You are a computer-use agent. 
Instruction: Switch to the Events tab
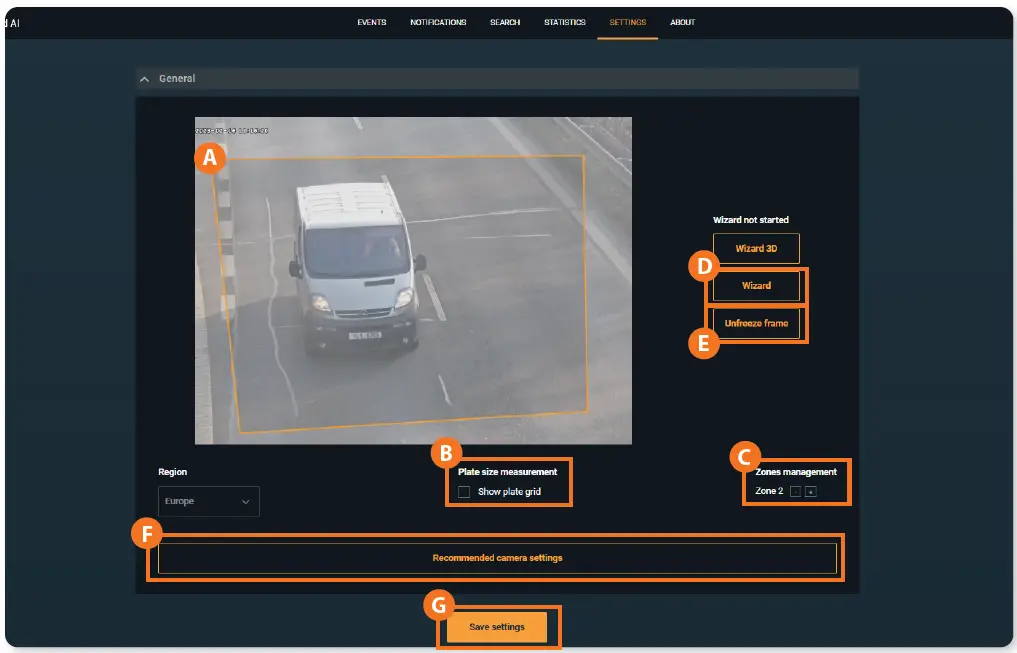(371, 22)
